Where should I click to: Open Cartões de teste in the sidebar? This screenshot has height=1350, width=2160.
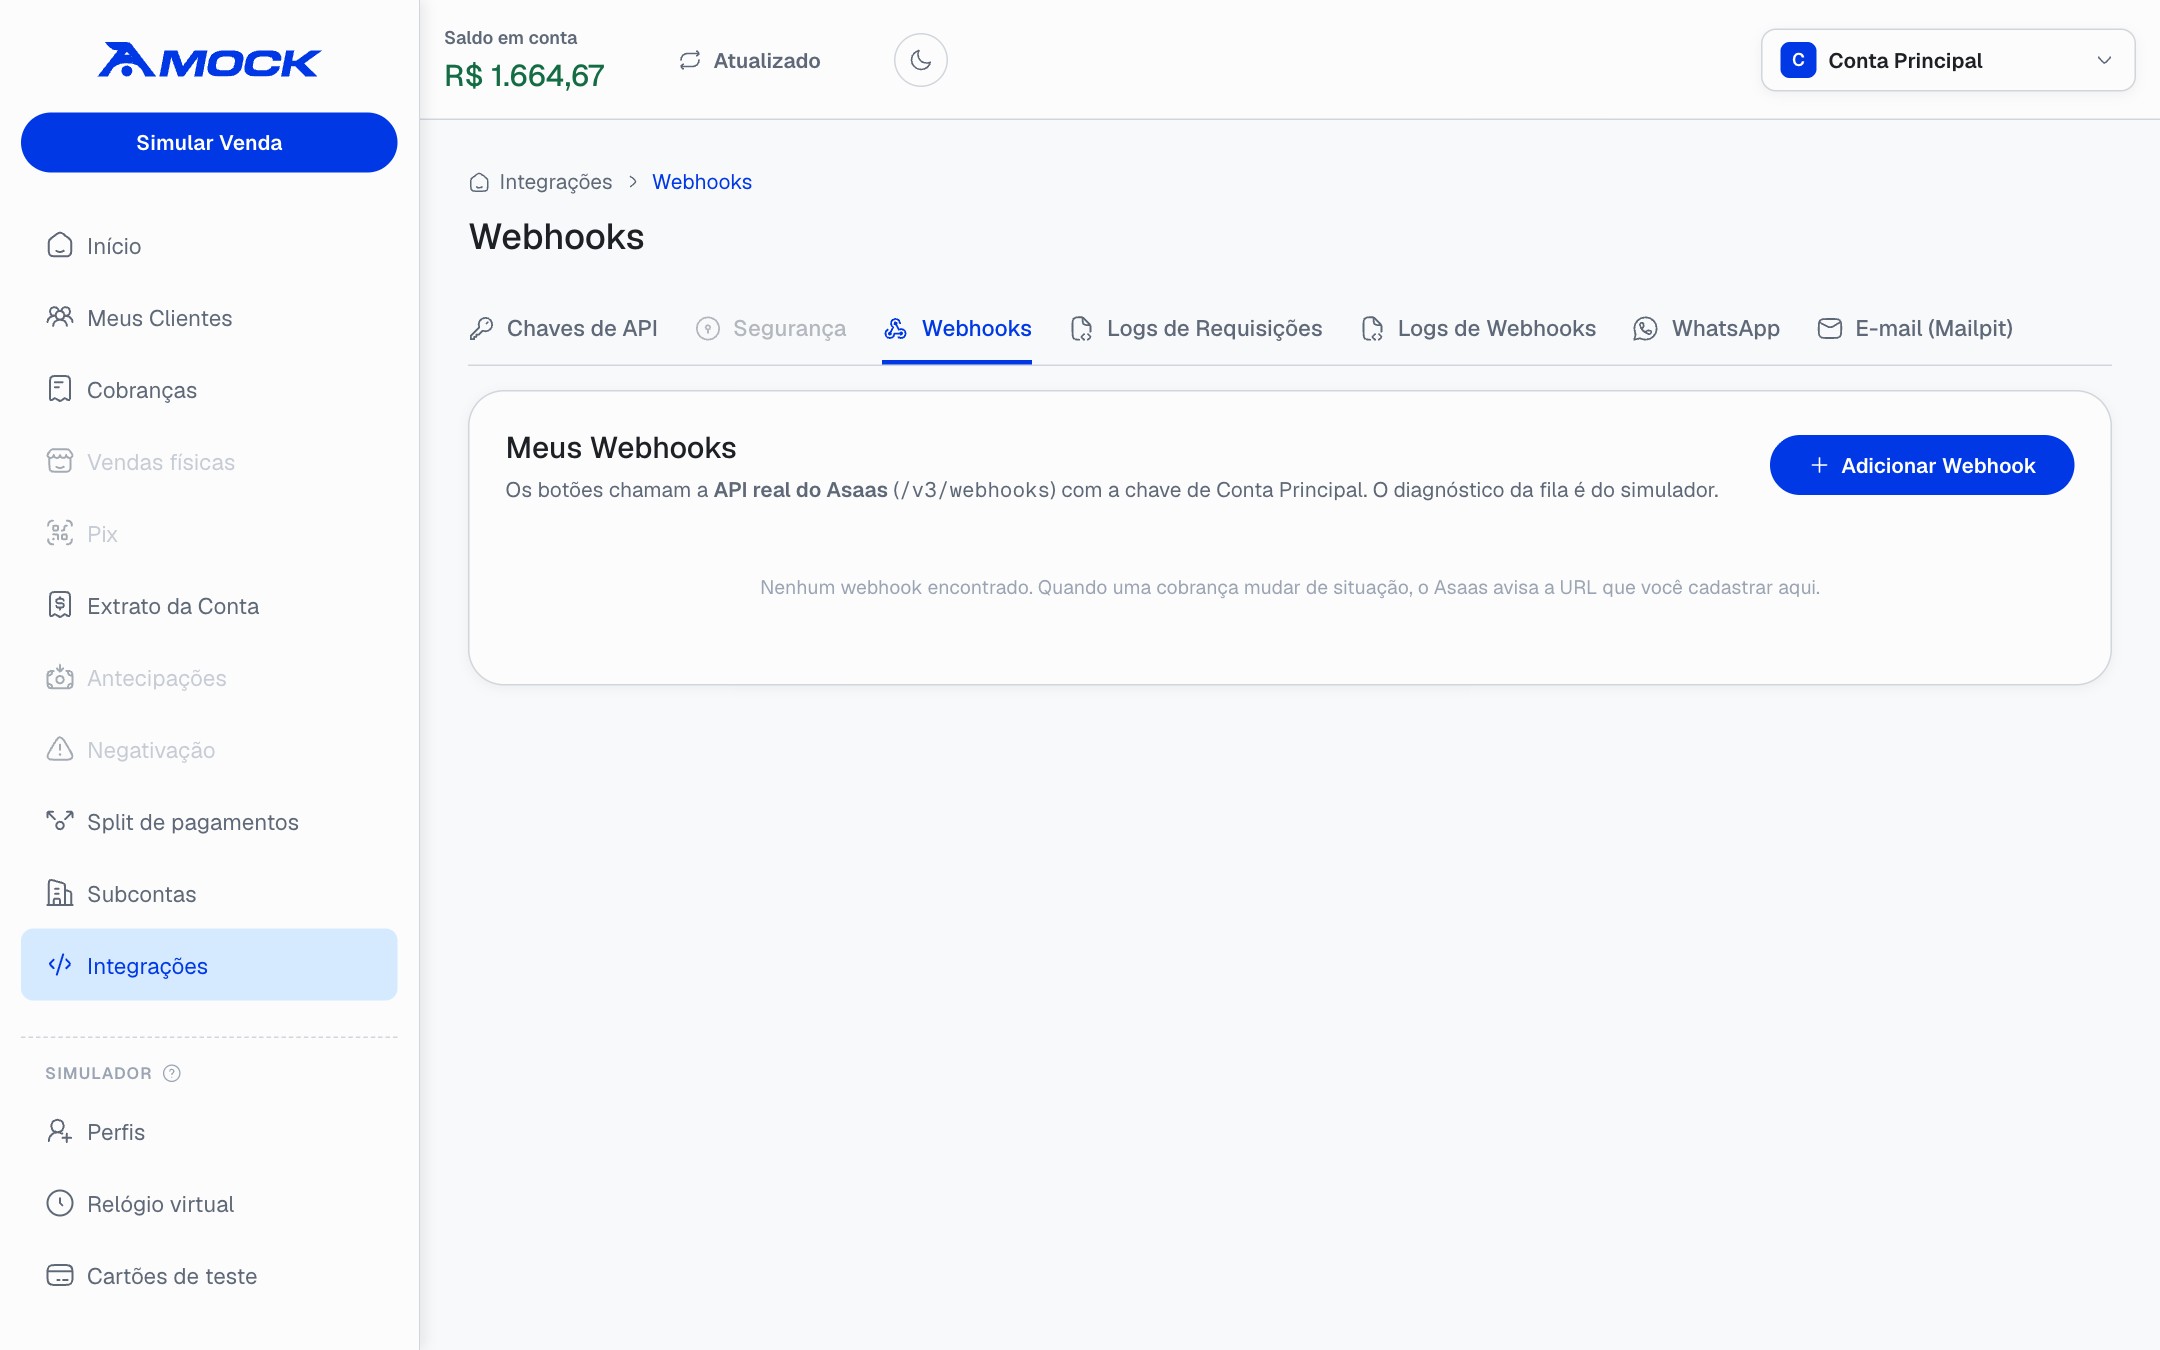pos(209,1276)
